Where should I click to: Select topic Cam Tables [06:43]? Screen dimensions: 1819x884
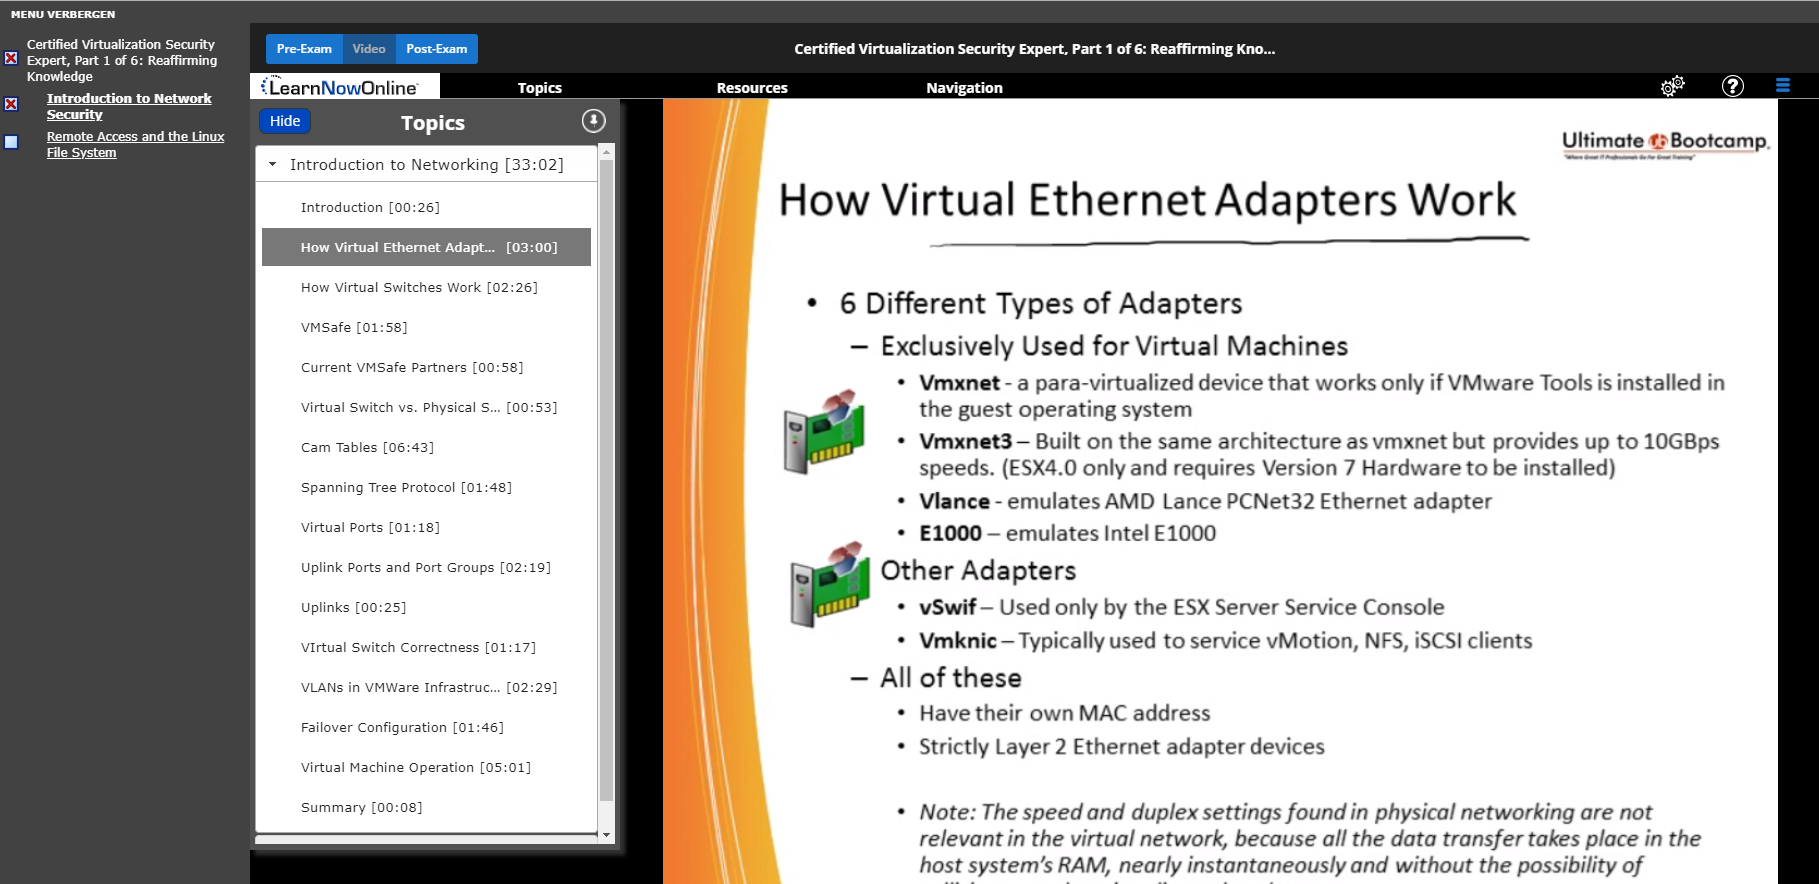[x=427, y=447]
